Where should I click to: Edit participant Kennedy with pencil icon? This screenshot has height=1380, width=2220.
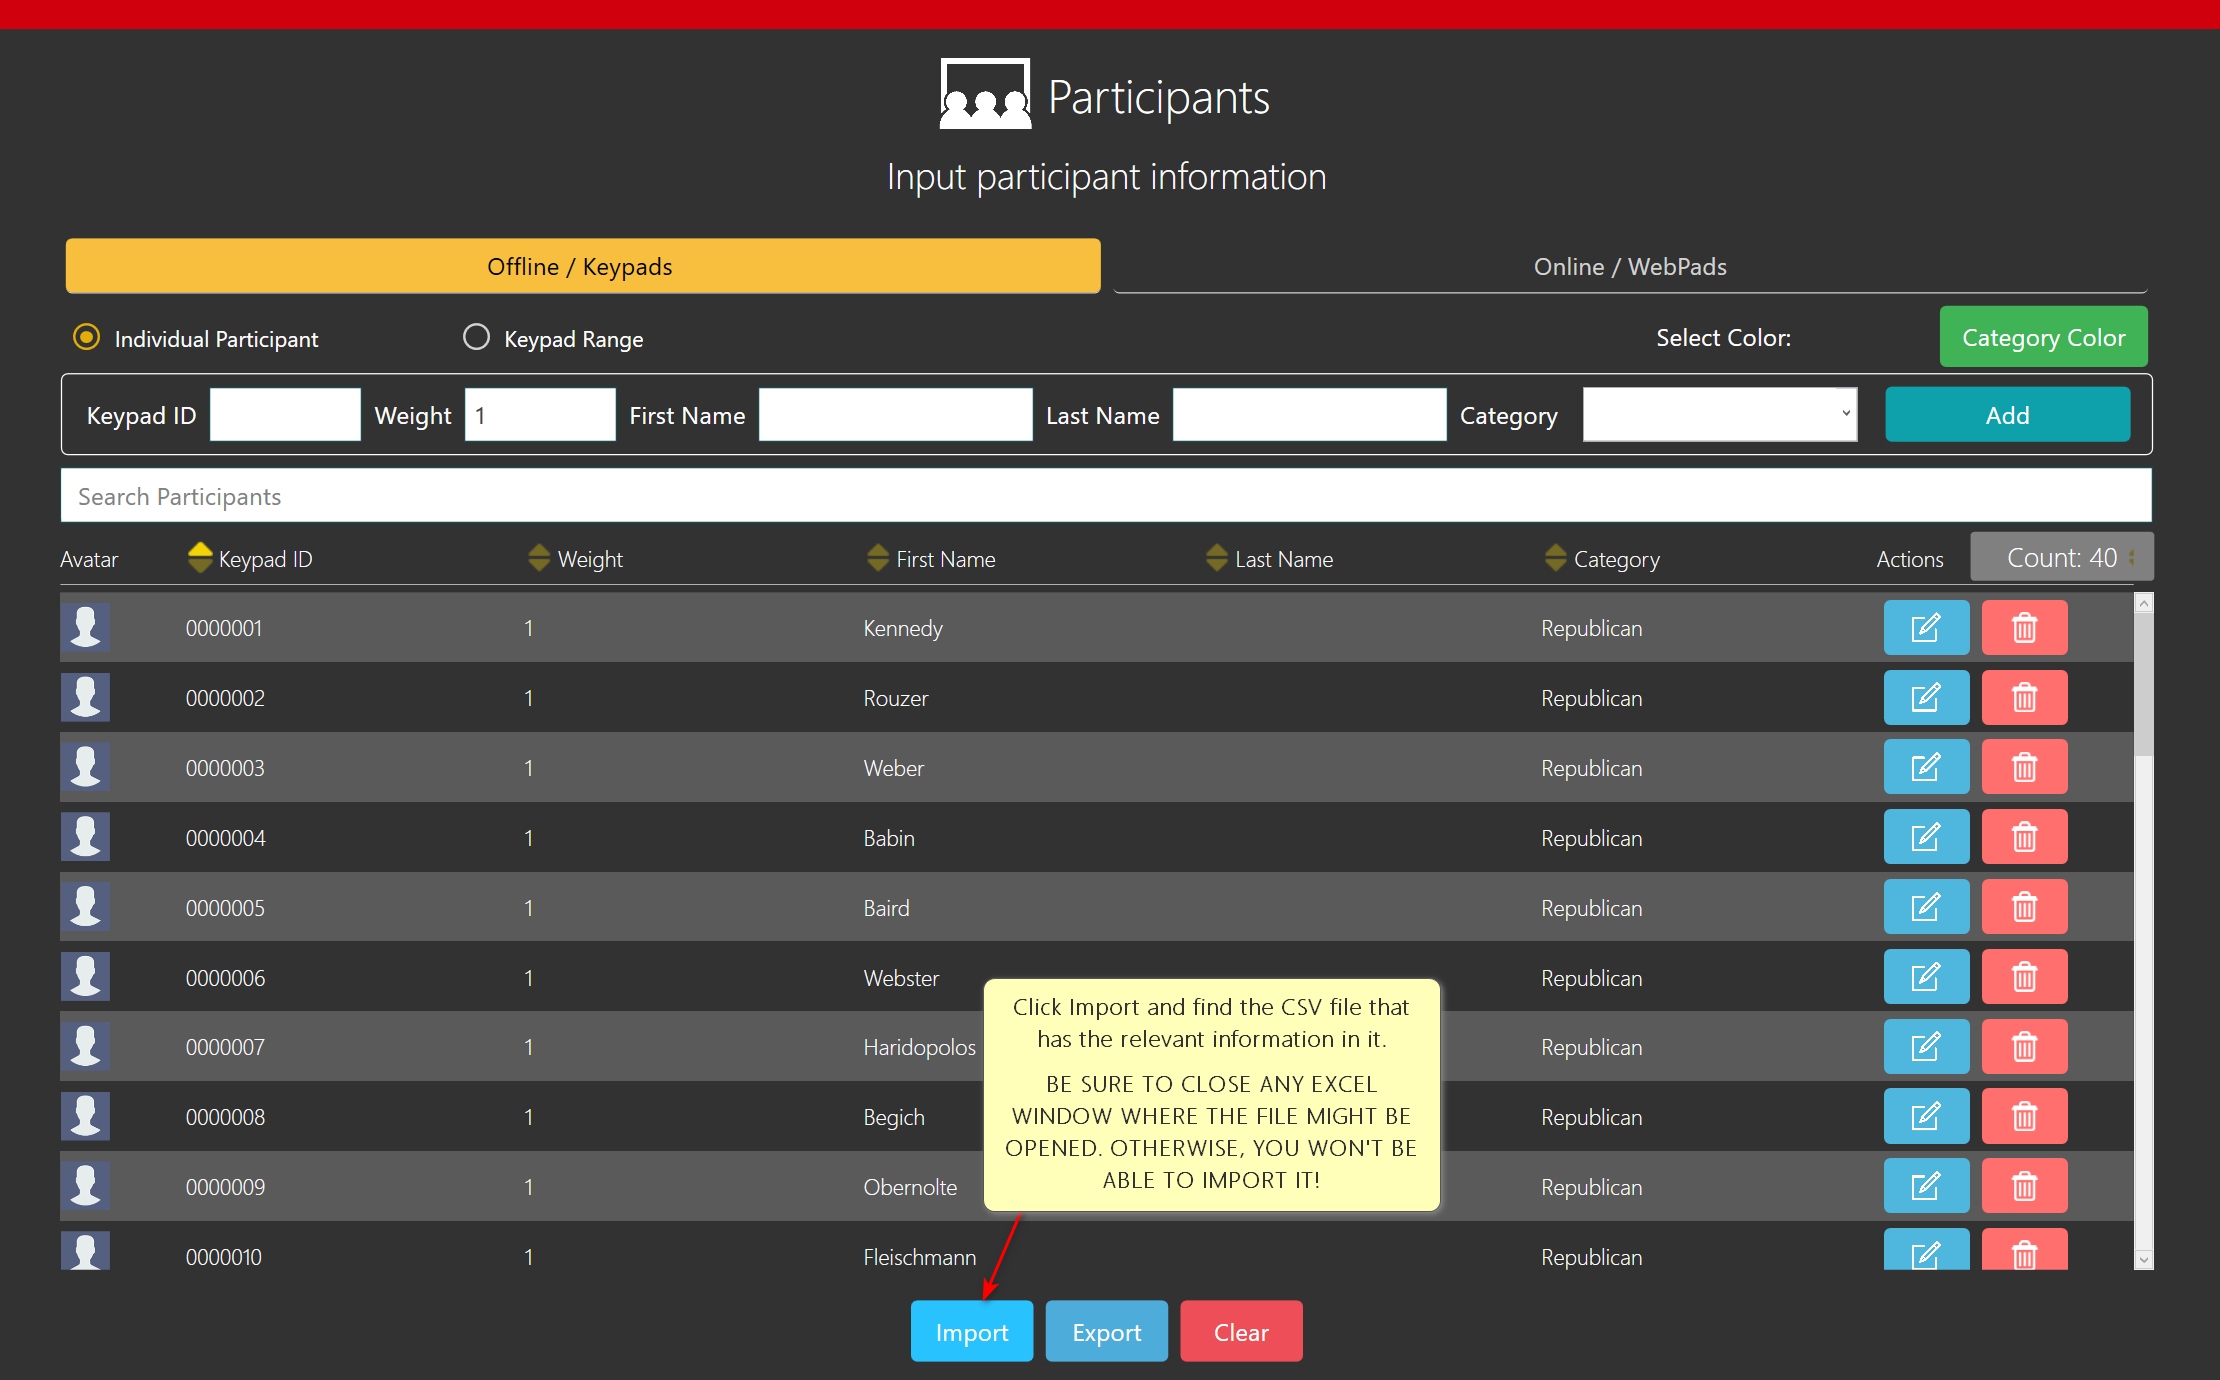pyautogui.click(x=1925, y=628)
